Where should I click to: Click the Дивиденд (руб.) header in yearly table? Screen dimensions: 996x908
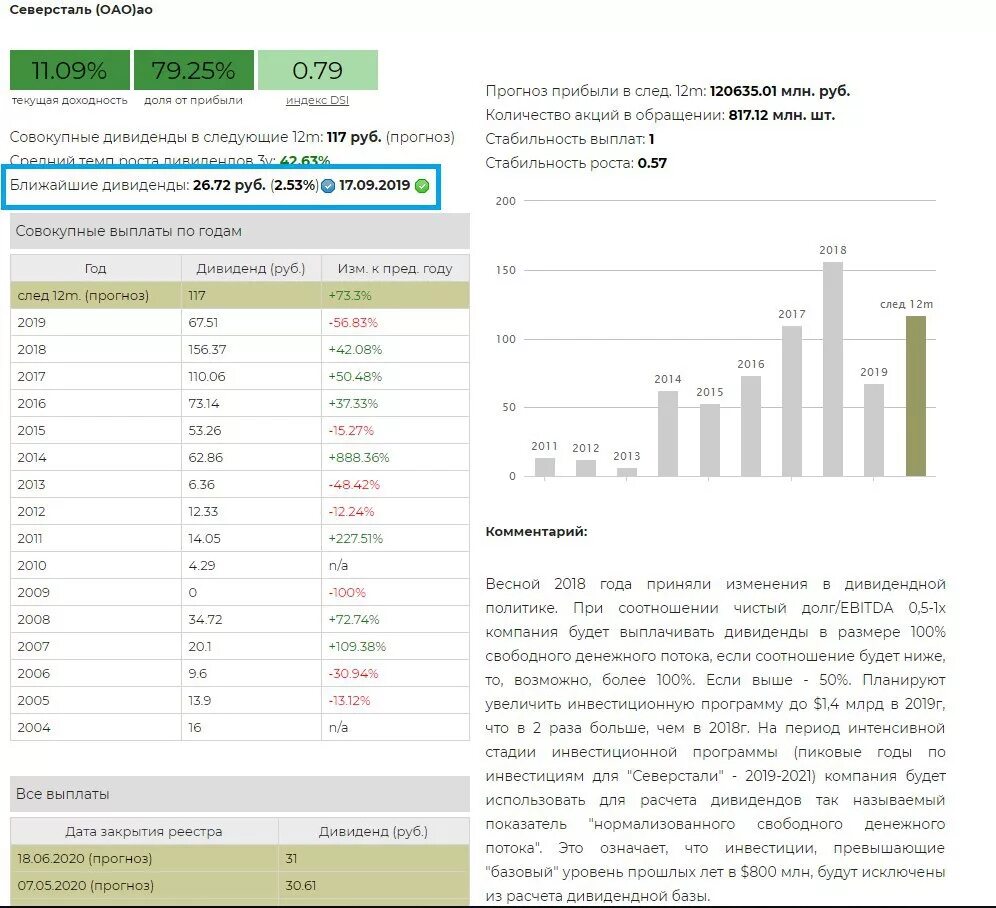point(251,268)
